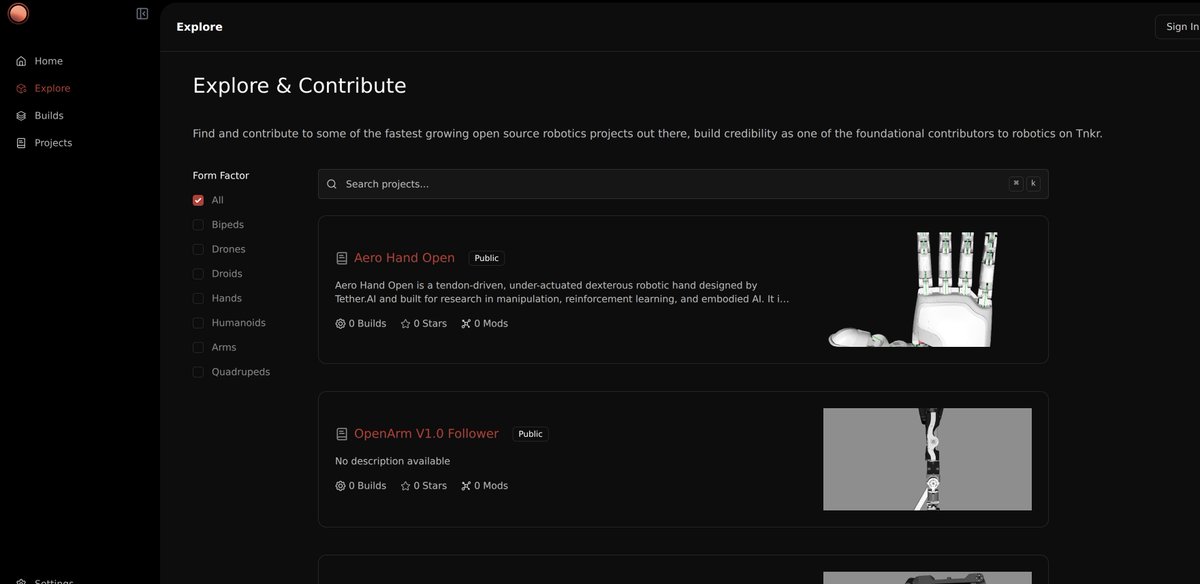This screenshot has height=584, width=1200.
Task: Click the Public badge on Aero Hand Open
Action: tap(486, 258)
